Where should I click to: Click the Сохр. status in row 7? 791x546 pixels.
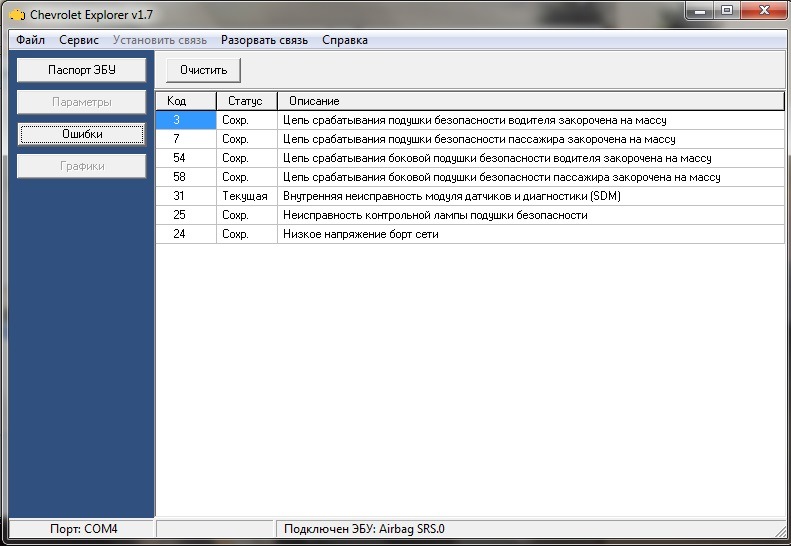click(247, 139)
